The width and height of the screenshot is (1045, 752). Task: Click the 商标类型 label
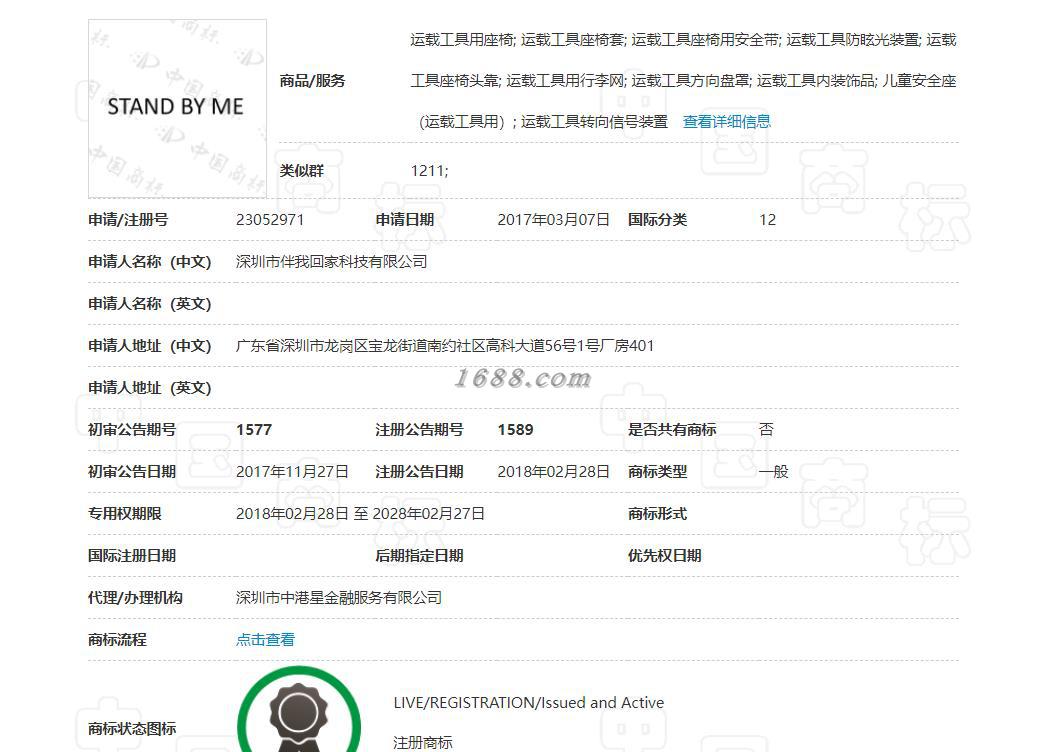(657, 472)
